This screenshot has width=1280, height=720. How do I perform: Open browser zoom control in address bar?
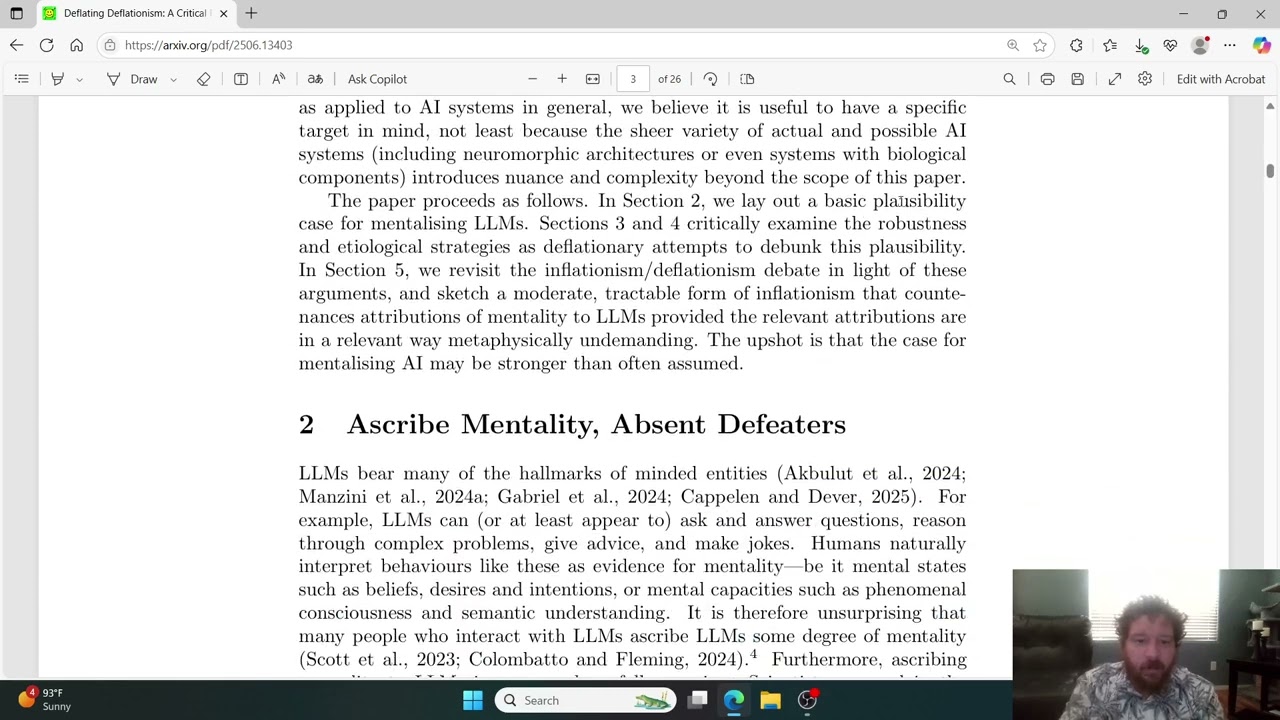pos(1013,45)
